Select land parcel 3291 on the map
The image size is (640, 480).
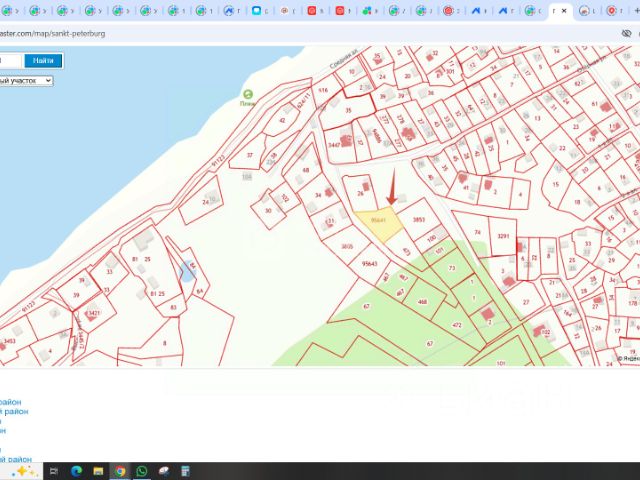[503, 236]
